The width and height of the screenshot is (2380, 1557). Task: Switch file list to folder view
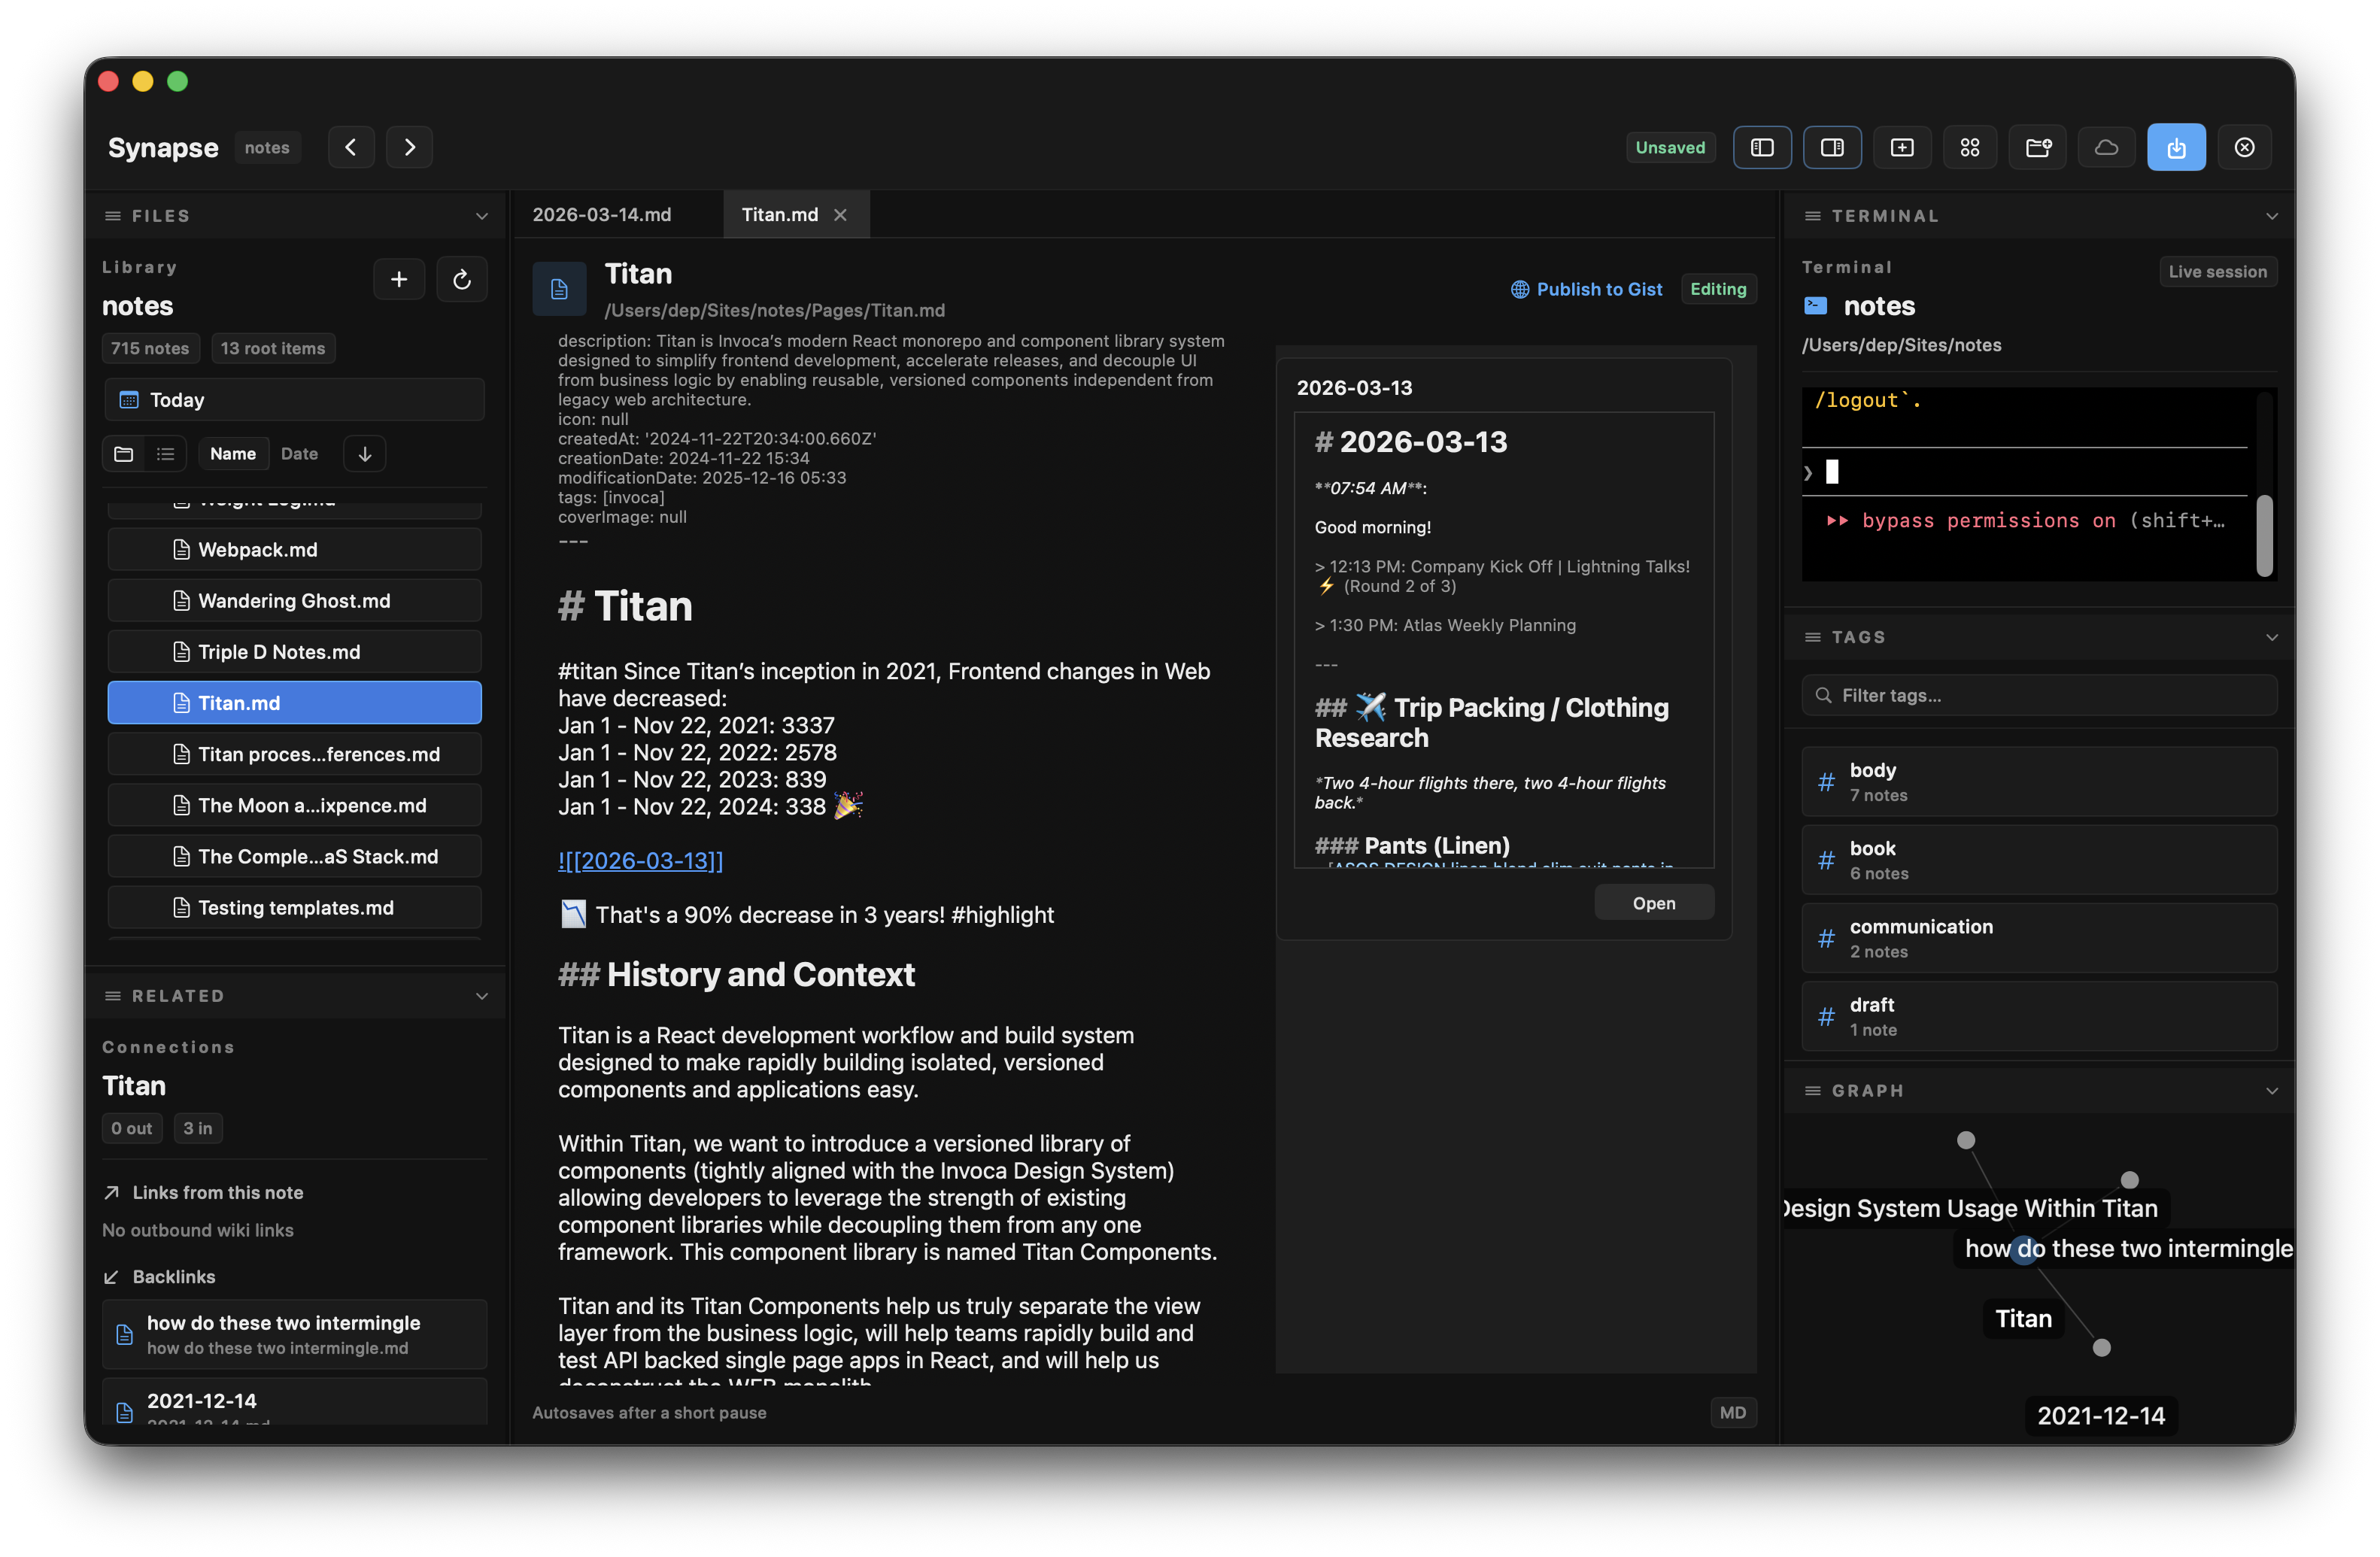pyautogui.click(x=124, y=454)
